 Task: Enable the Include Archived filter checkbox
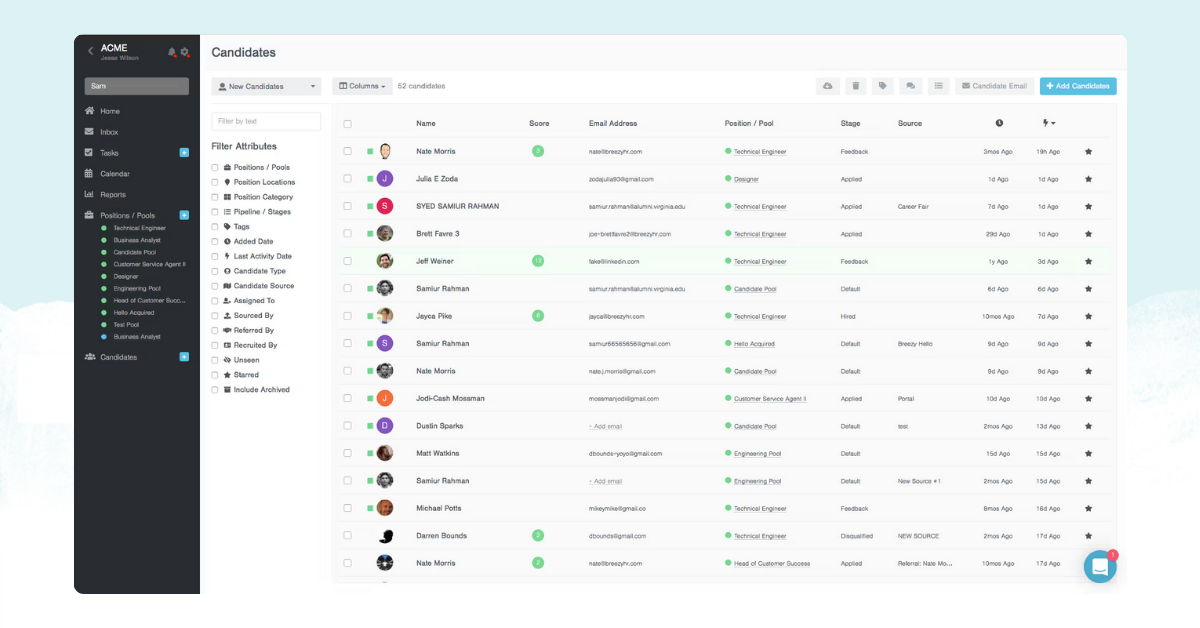215,390
